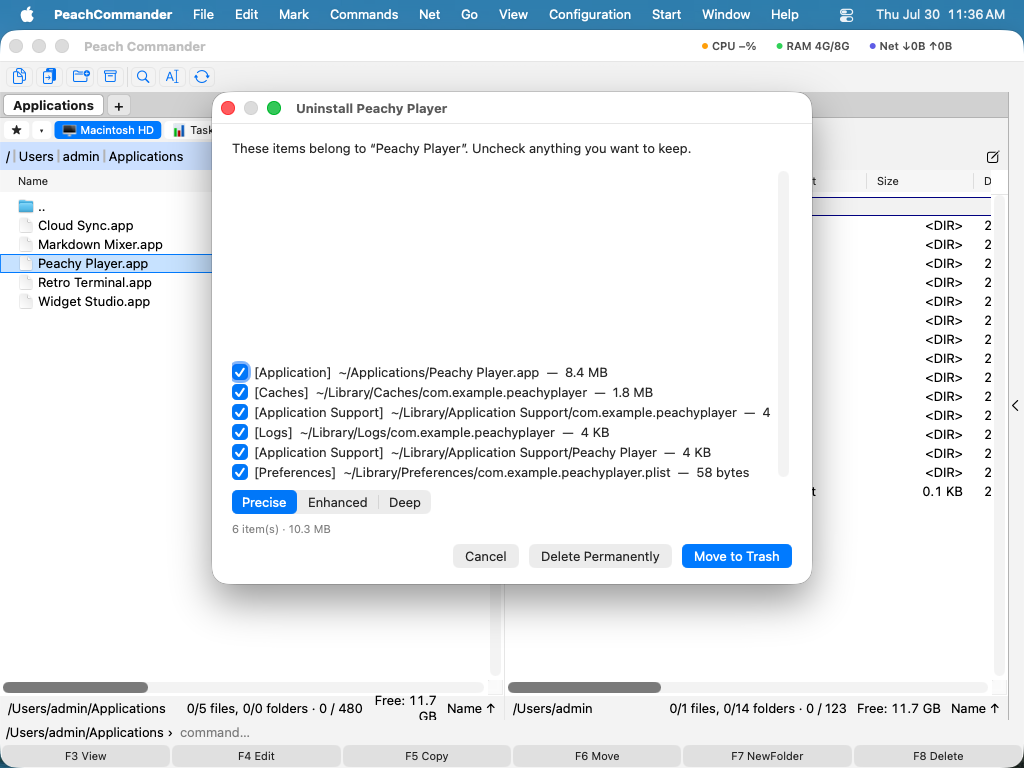Viewport: 1024px width, 768px height.
Task: Open the Net menu
Action: (429, 14)
